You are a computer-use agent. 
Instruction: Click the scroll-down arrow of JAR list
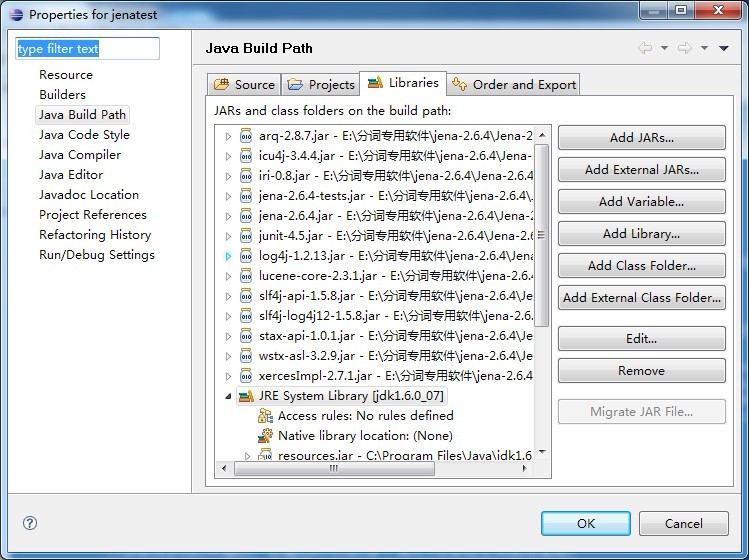(542, 452)
